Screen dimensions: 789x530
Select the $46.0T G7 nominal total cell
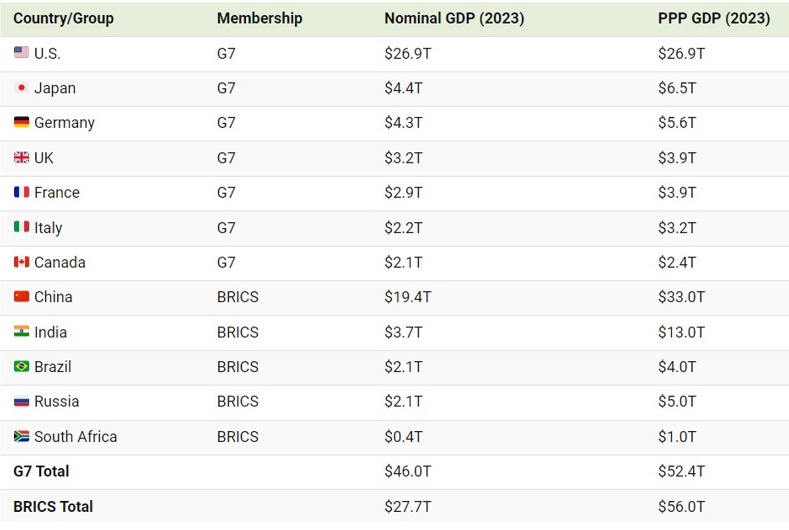coord(407,471)
